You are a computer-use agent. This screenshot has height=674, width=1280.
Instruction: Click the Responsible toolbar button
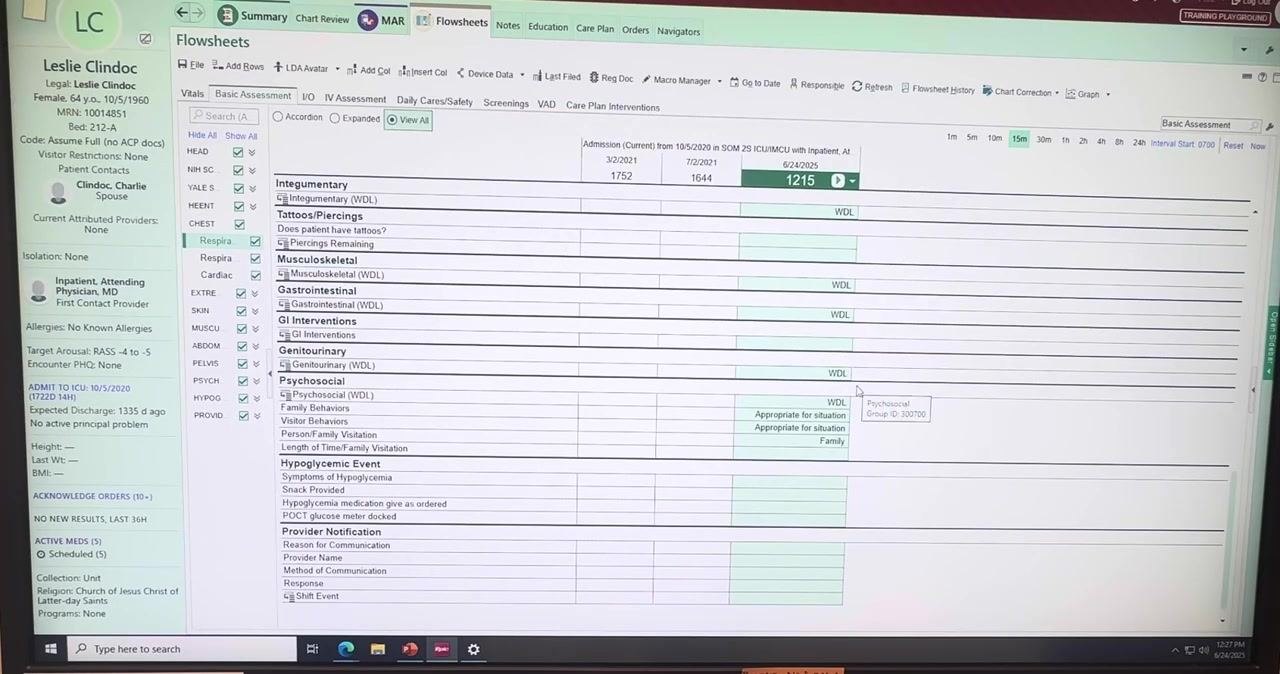point(816,85)
